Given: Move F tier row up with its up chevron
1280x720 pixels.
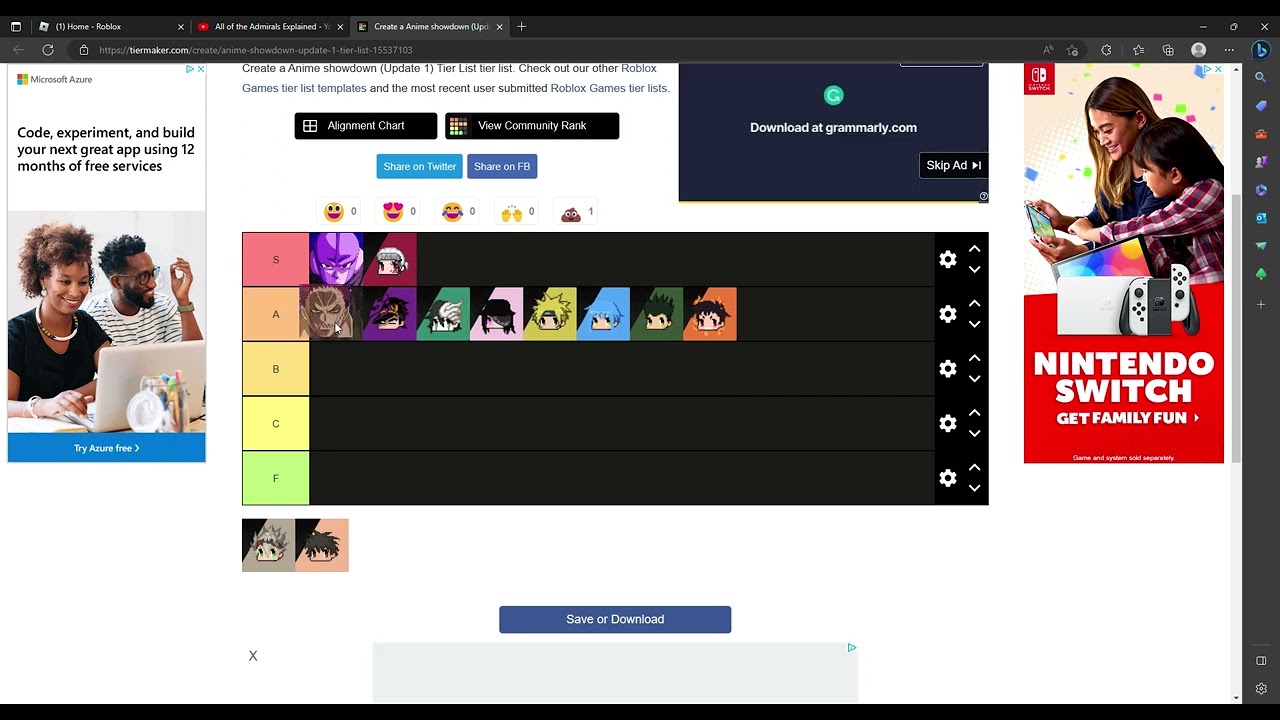Looking at the screenshot, I should coord(974,467).
